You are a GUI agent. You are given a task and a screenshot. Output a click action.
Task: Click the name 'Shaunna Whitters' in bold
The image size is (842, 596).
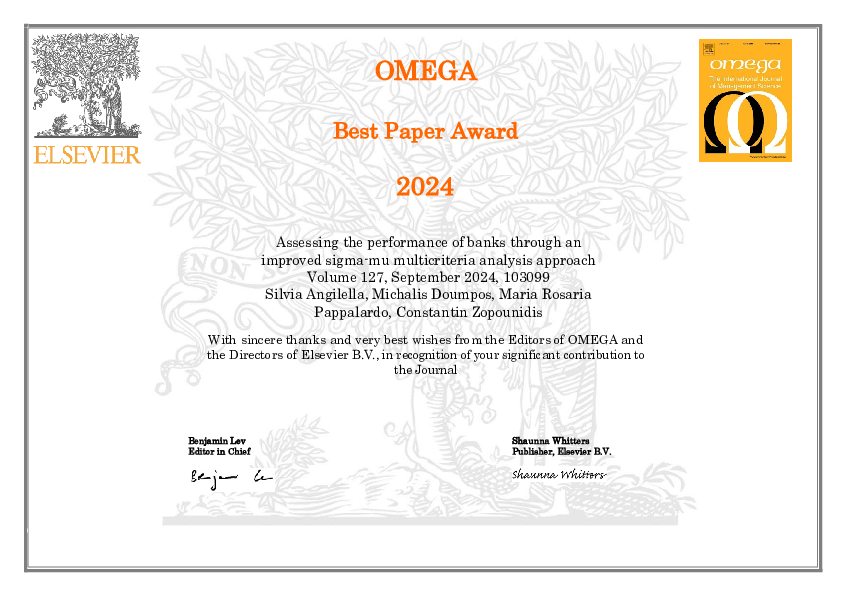point(550,441)
